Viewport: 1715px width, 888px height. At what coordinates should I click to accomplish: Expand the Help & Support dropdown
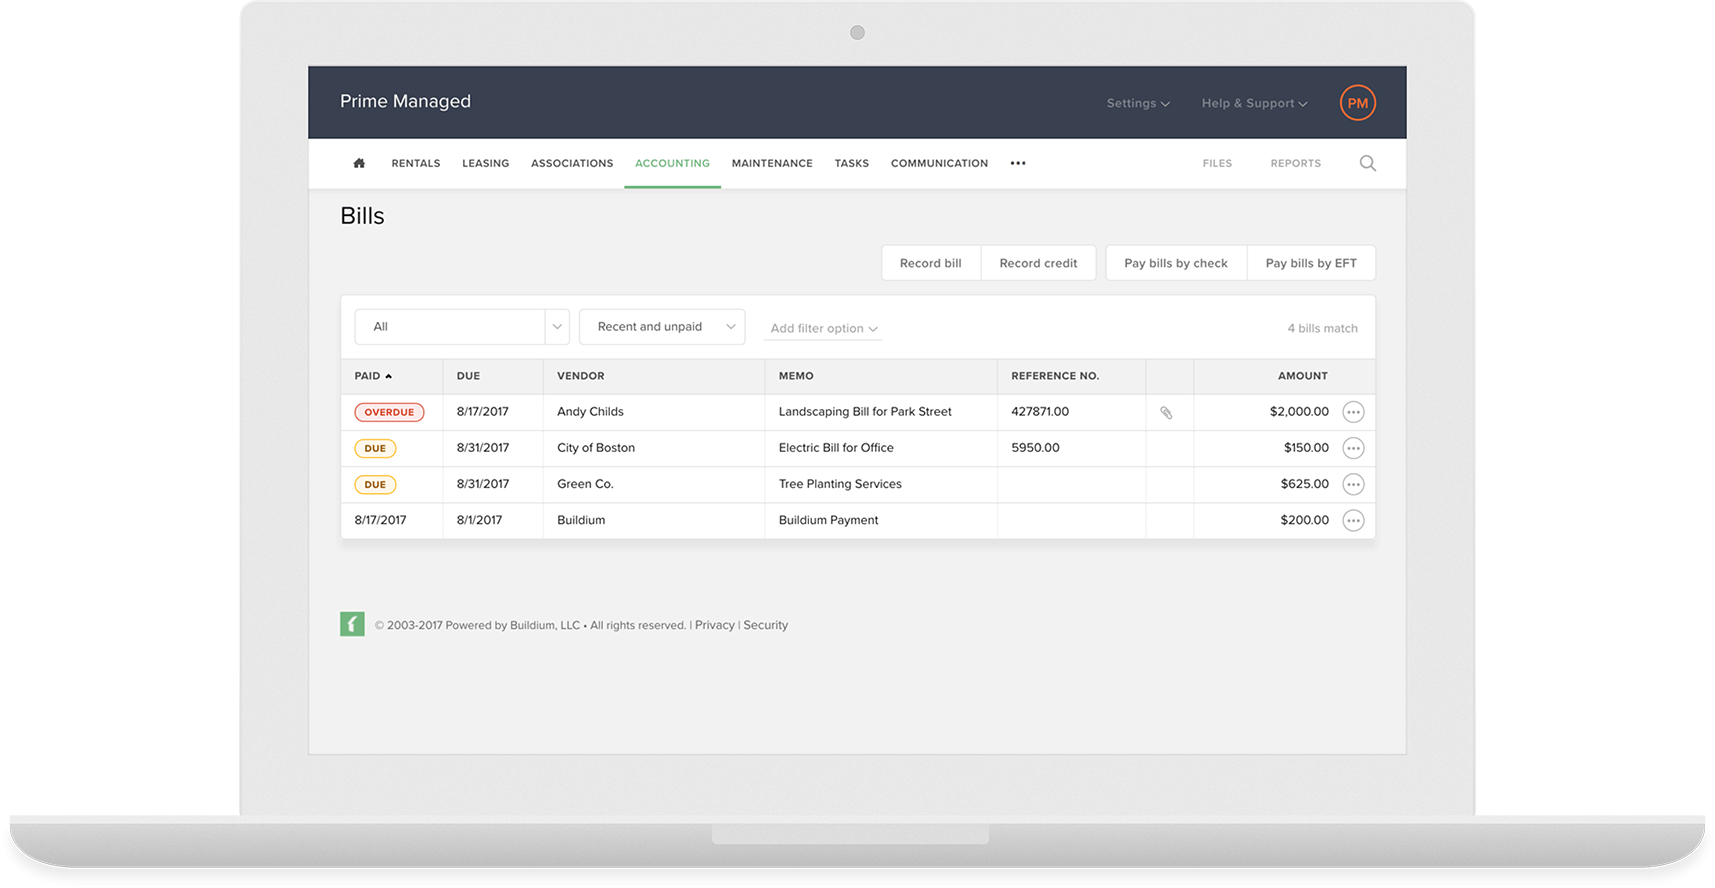(1254, 103)
